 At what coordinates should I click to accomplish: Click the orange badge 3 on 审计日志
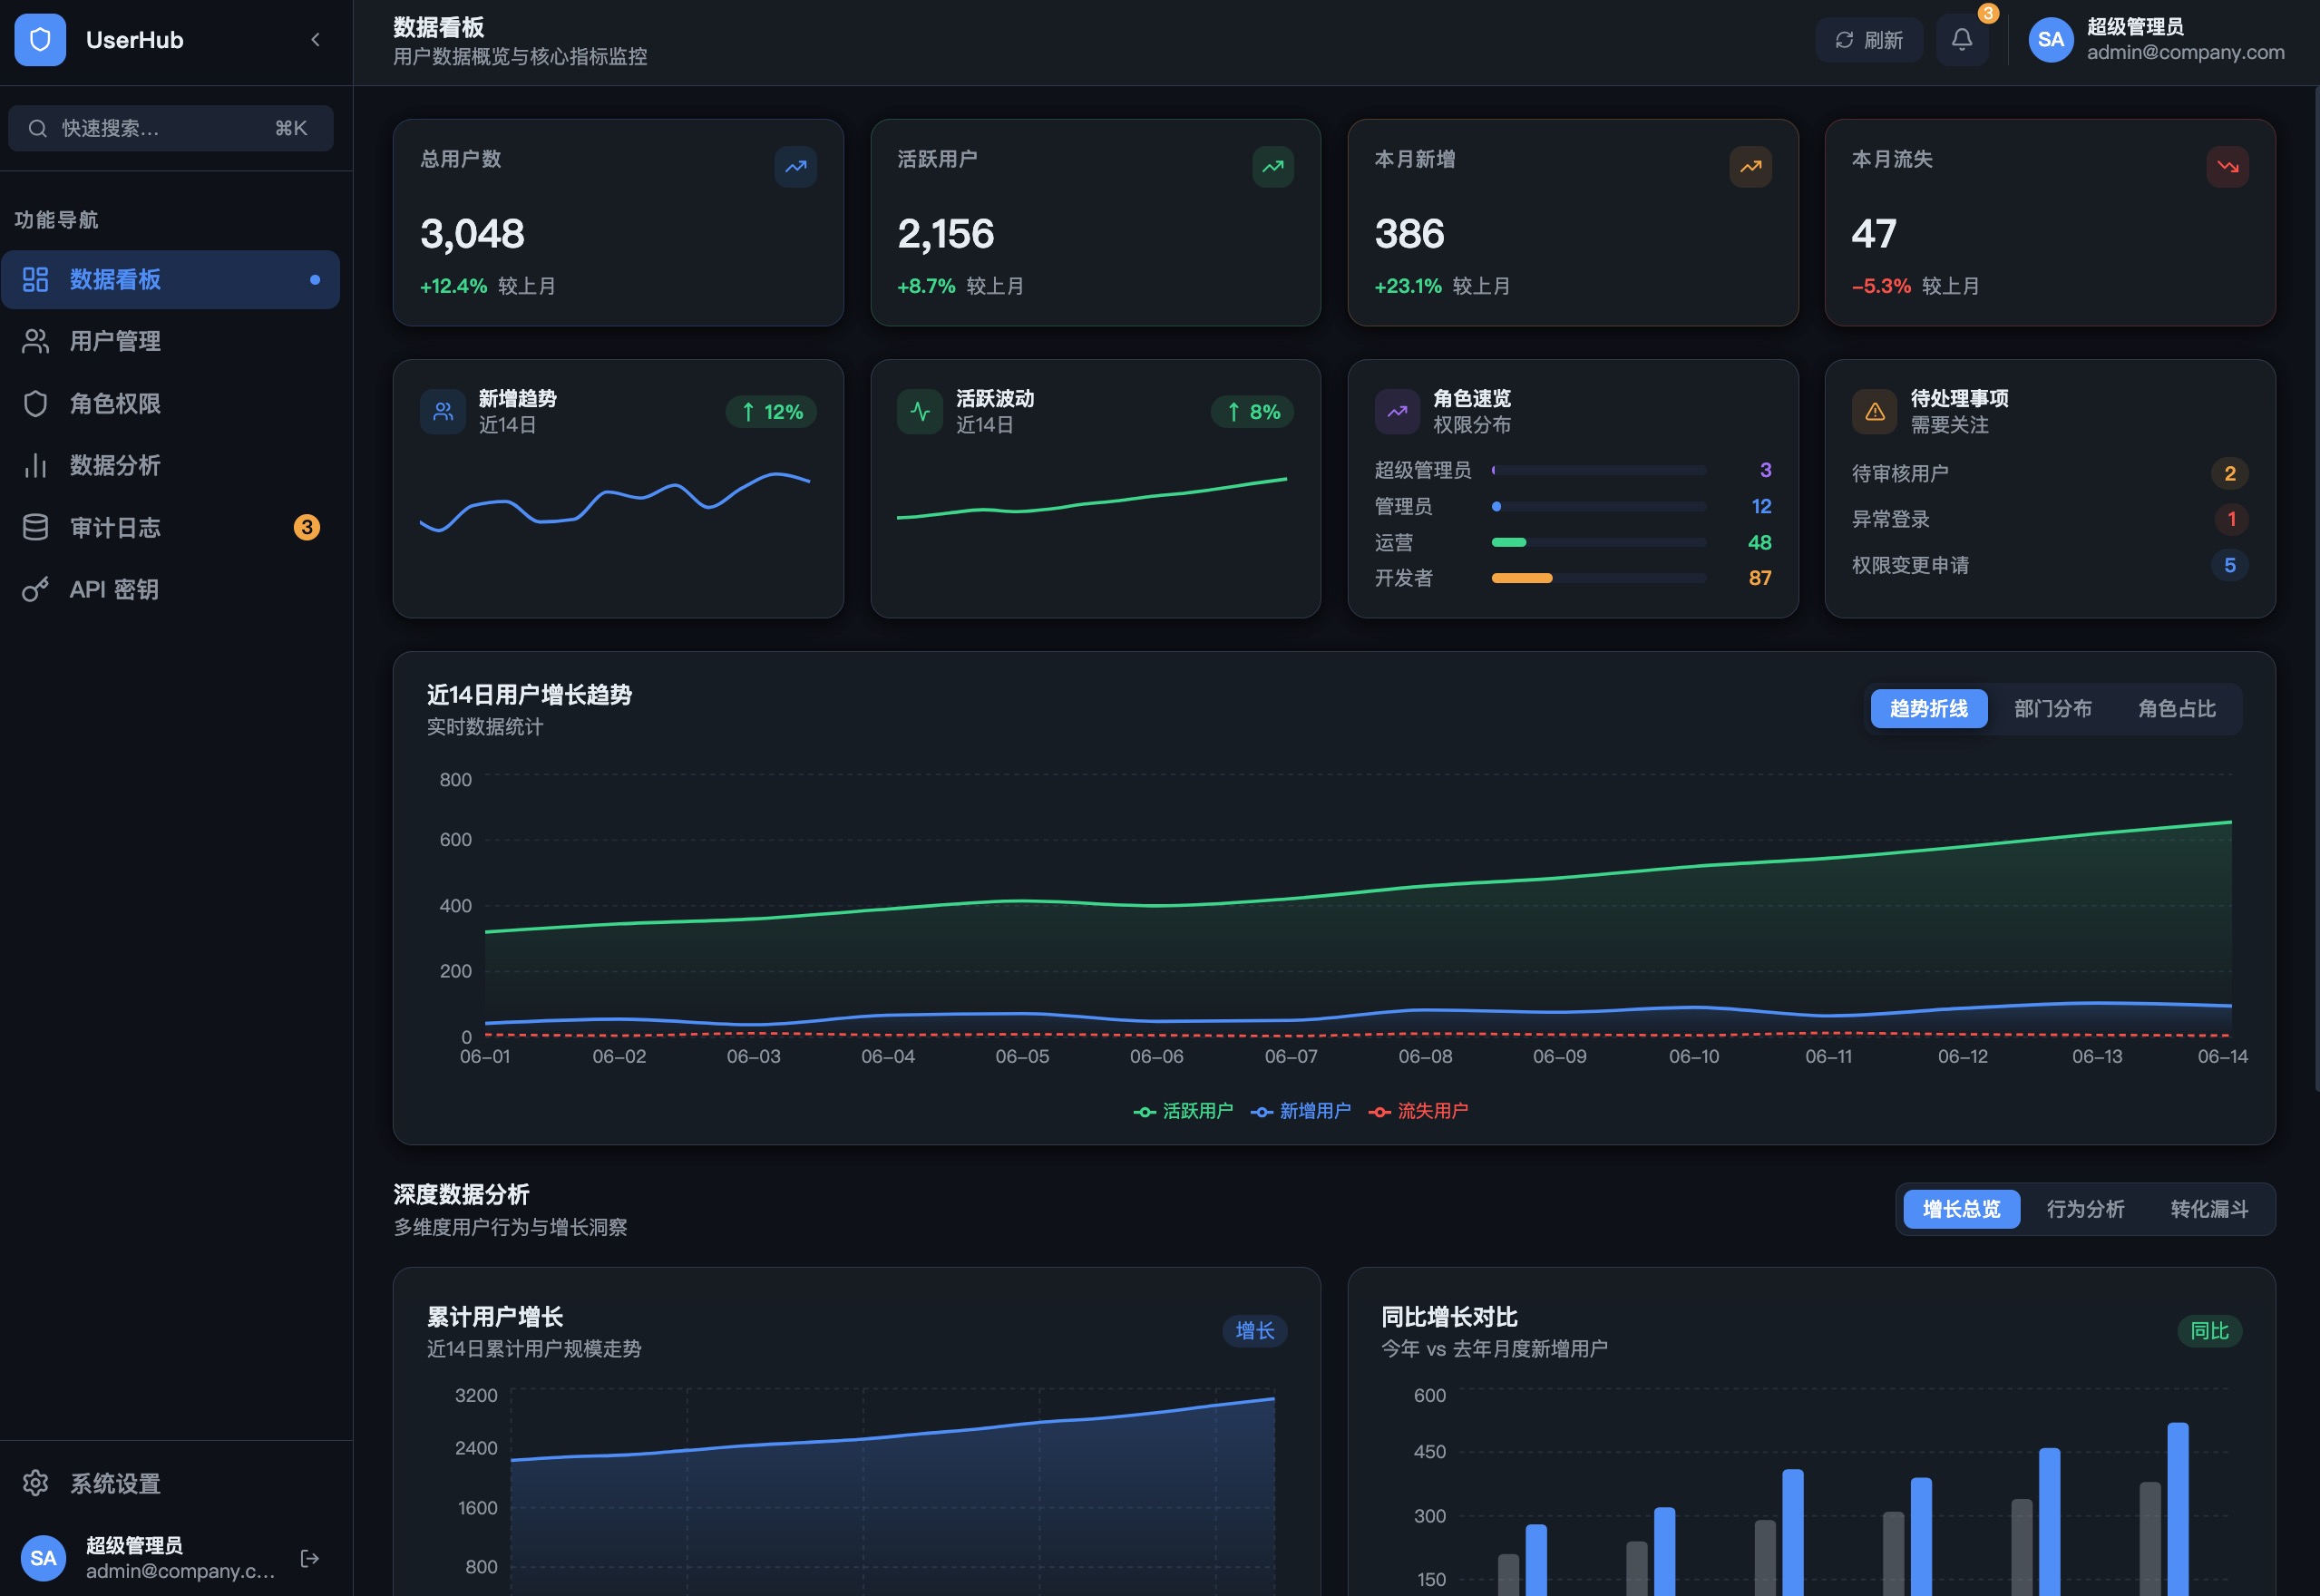click(307, 528)
